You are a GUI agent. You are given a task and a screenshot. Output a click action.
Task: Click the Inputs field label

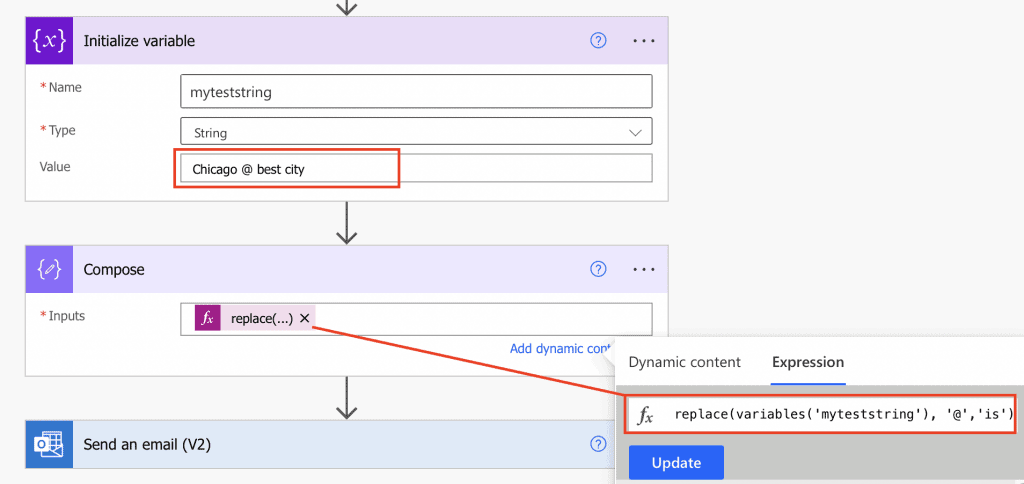(x=67, y=315)
